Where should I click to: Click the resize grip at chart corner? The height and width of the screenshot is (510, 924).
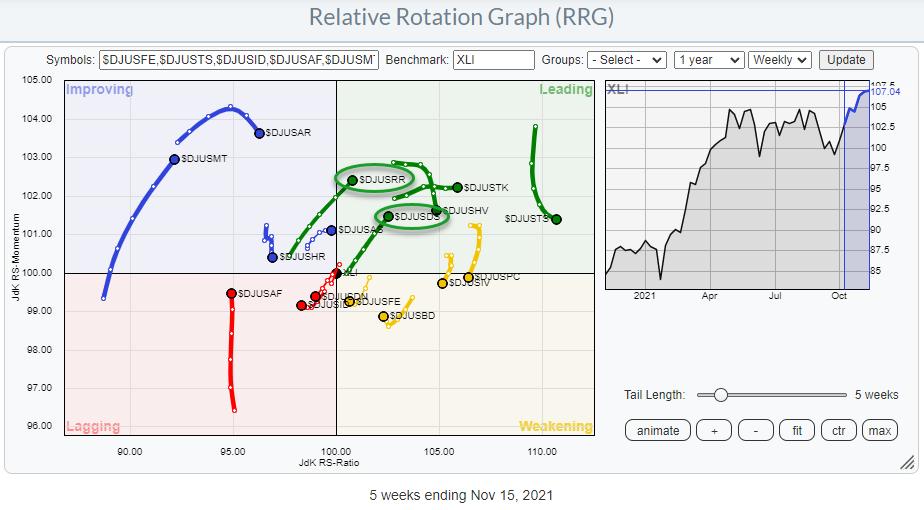tap(906, 462)
